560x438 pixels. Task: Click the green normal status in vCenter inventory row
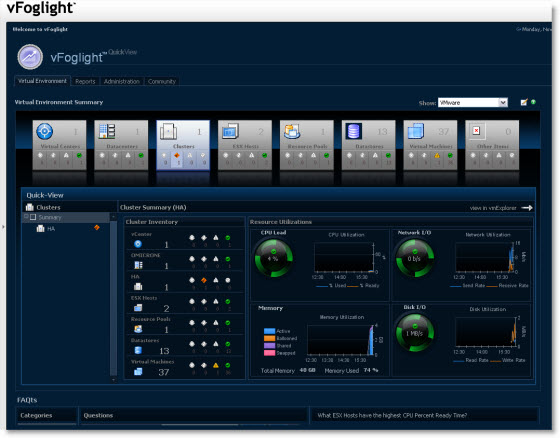coord(228,238)
